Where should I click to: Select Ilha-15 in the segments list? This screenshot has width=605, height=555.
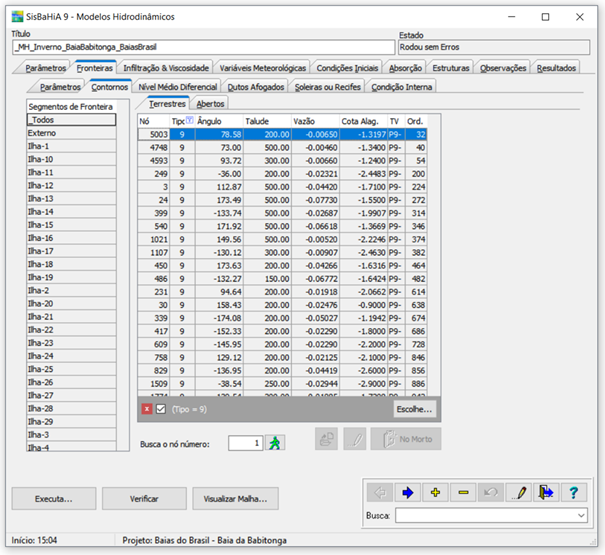(x=71, y=225)
